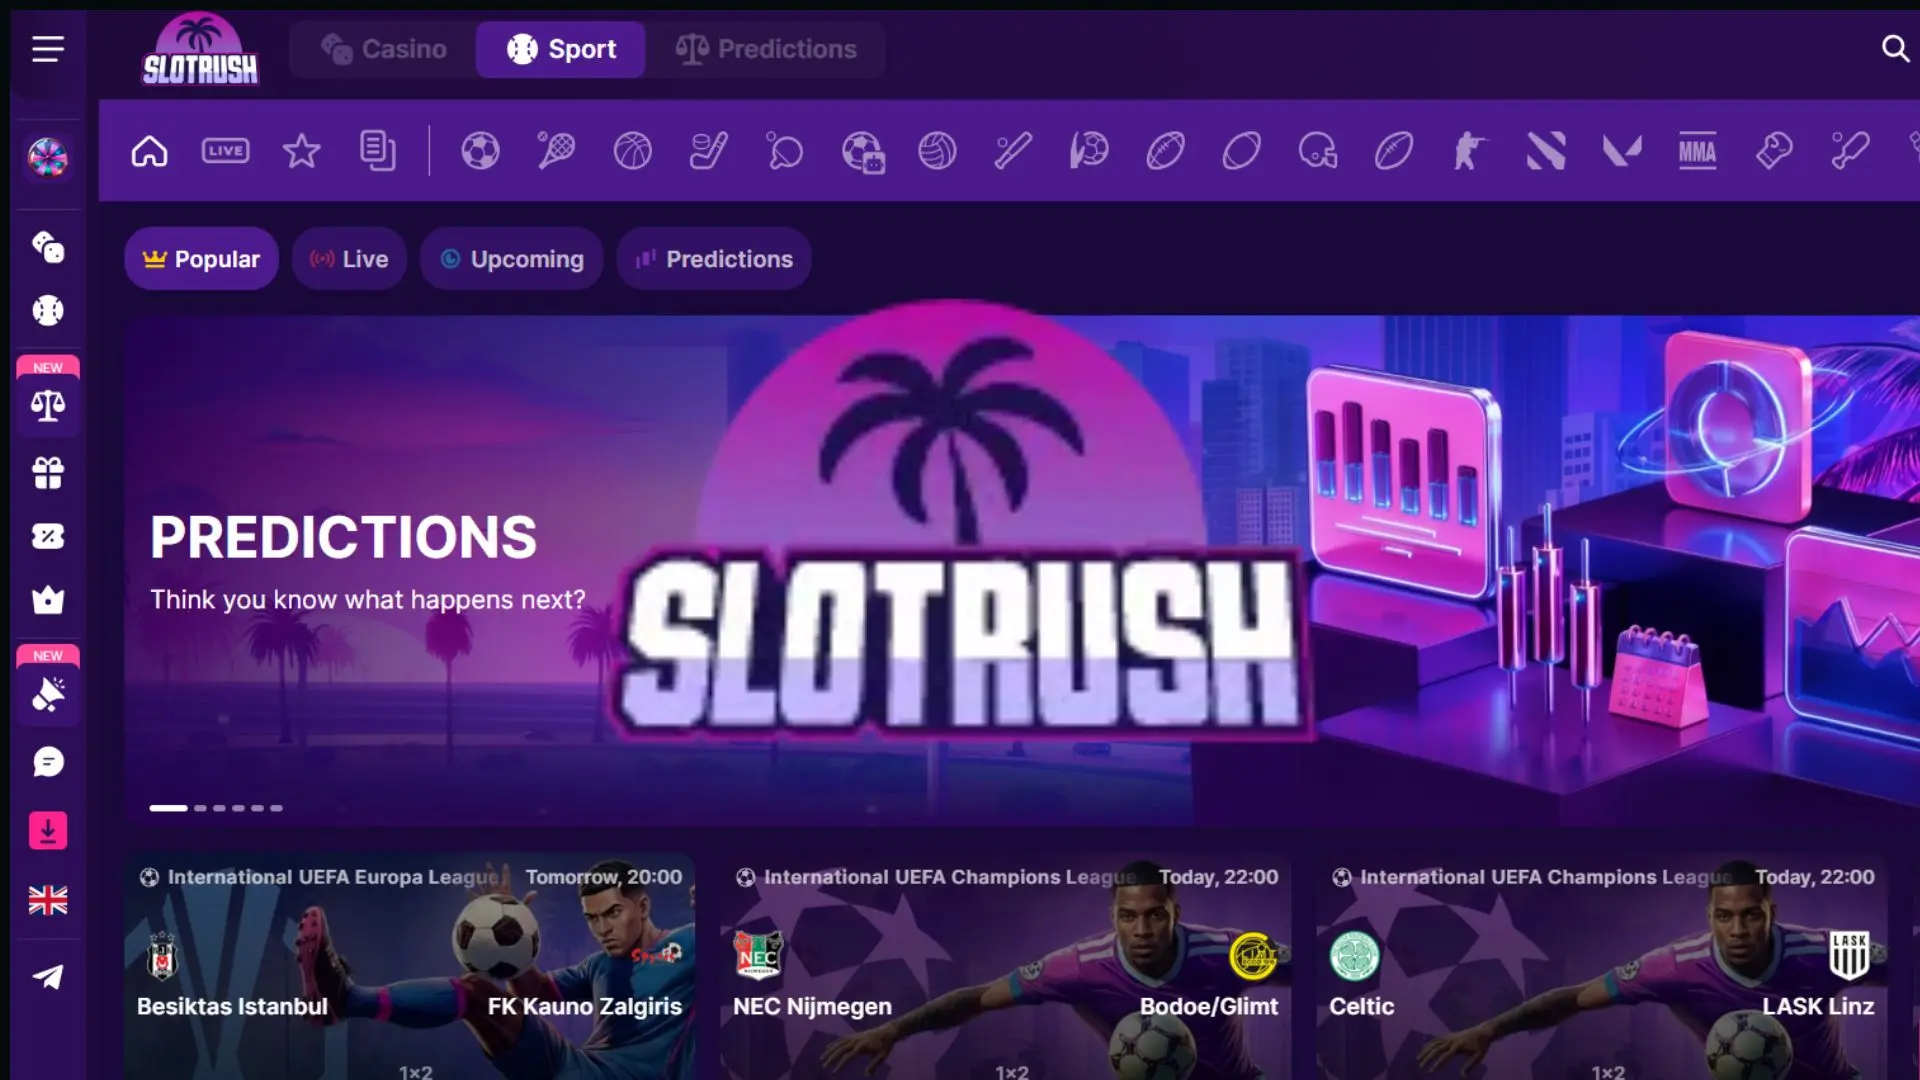Jump to the last banner slide dot
Screen dimensions: 1920x1080
(x=276, y=808)
